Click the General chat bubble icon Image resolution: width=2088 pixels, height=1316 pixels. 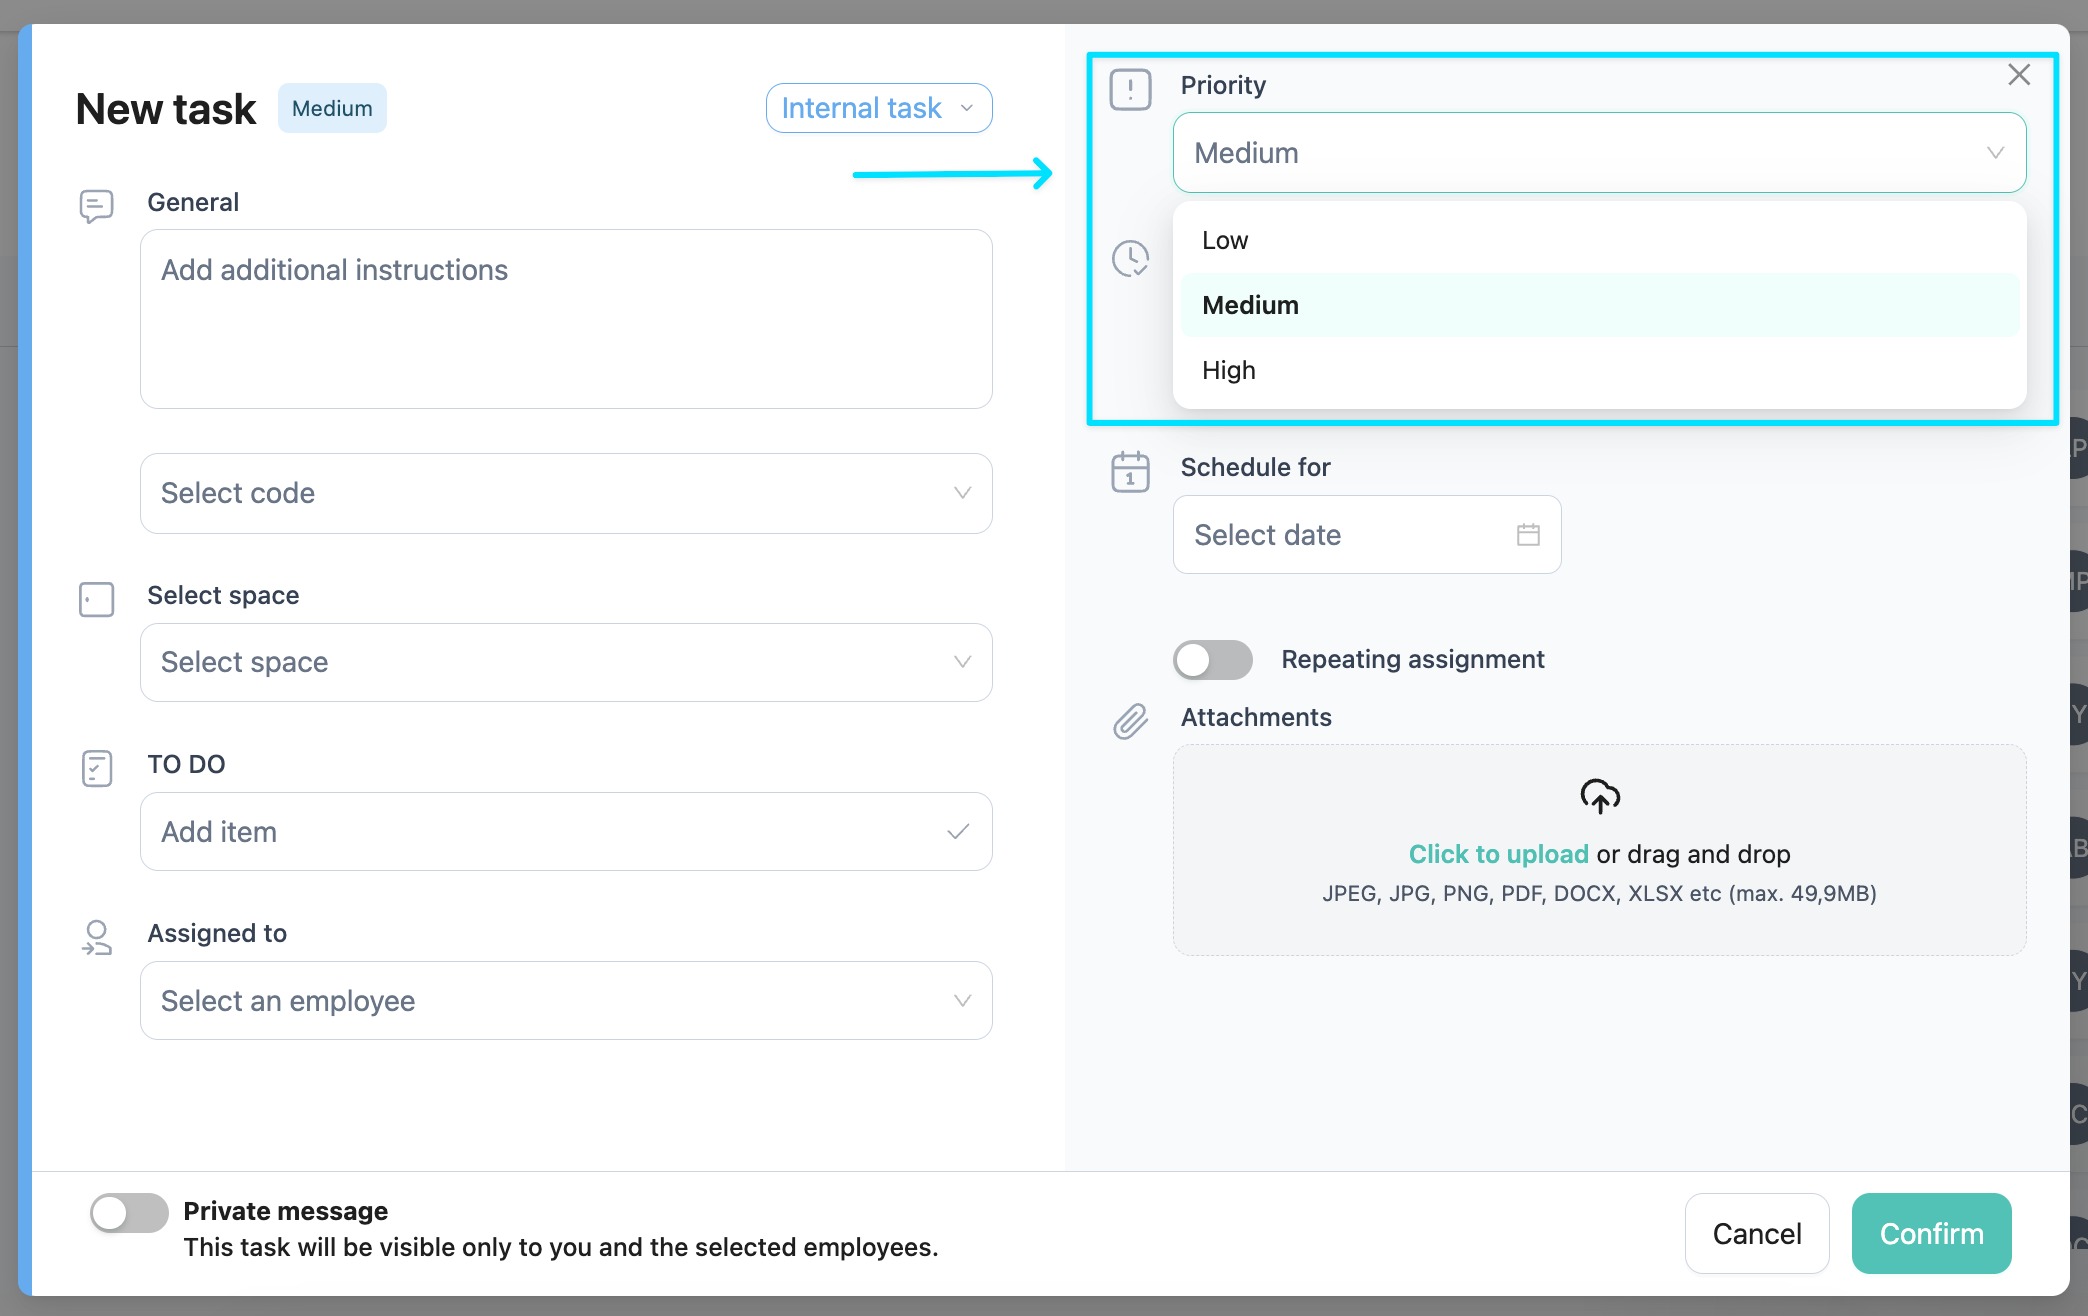point(96,206)
